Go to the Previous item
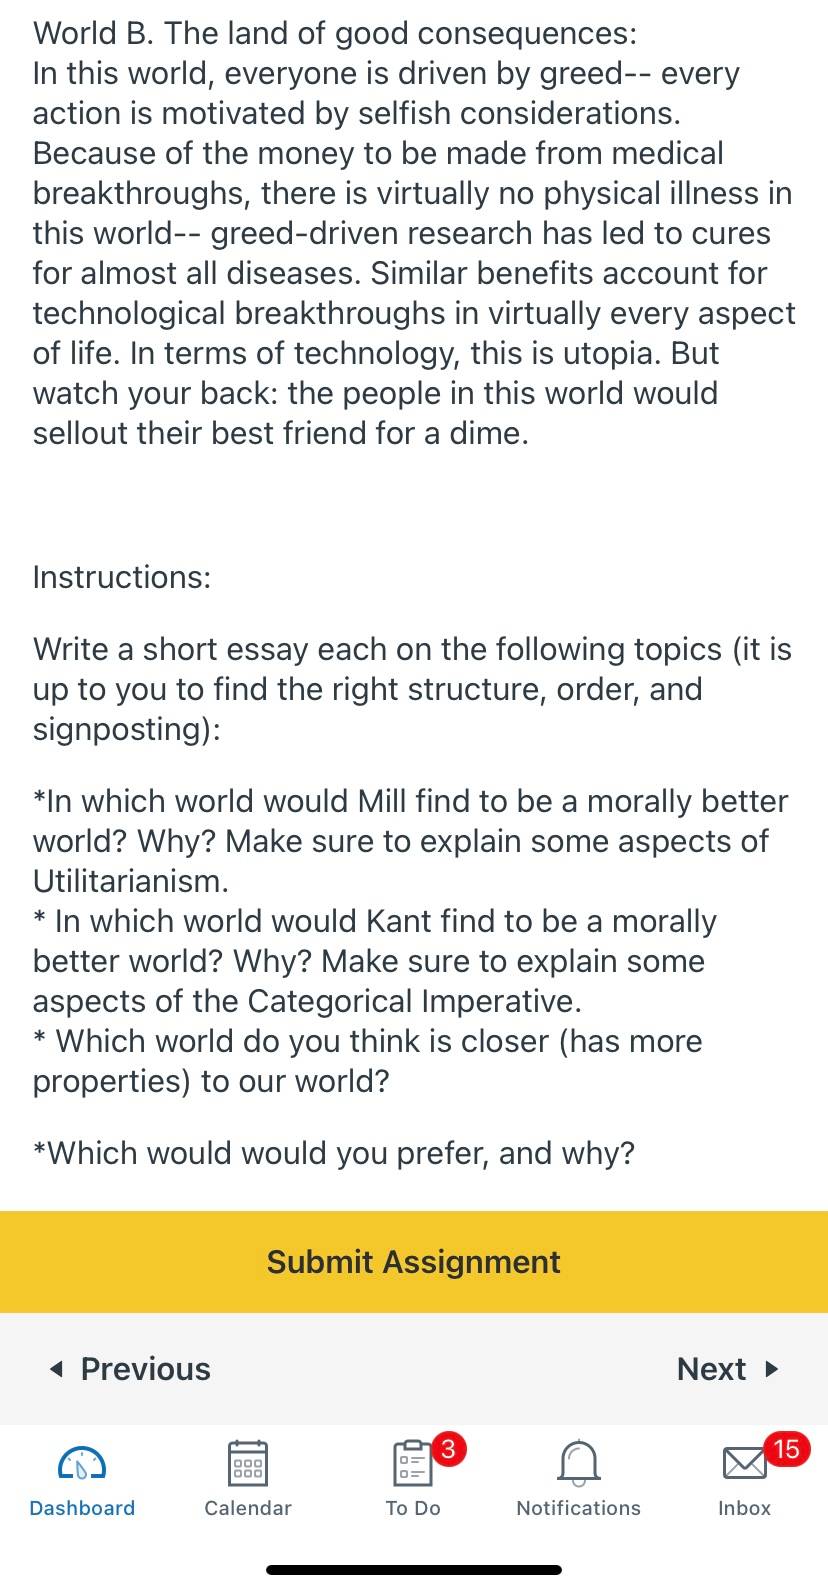This screenshot has height=1589, width=828. point(130,1369)
